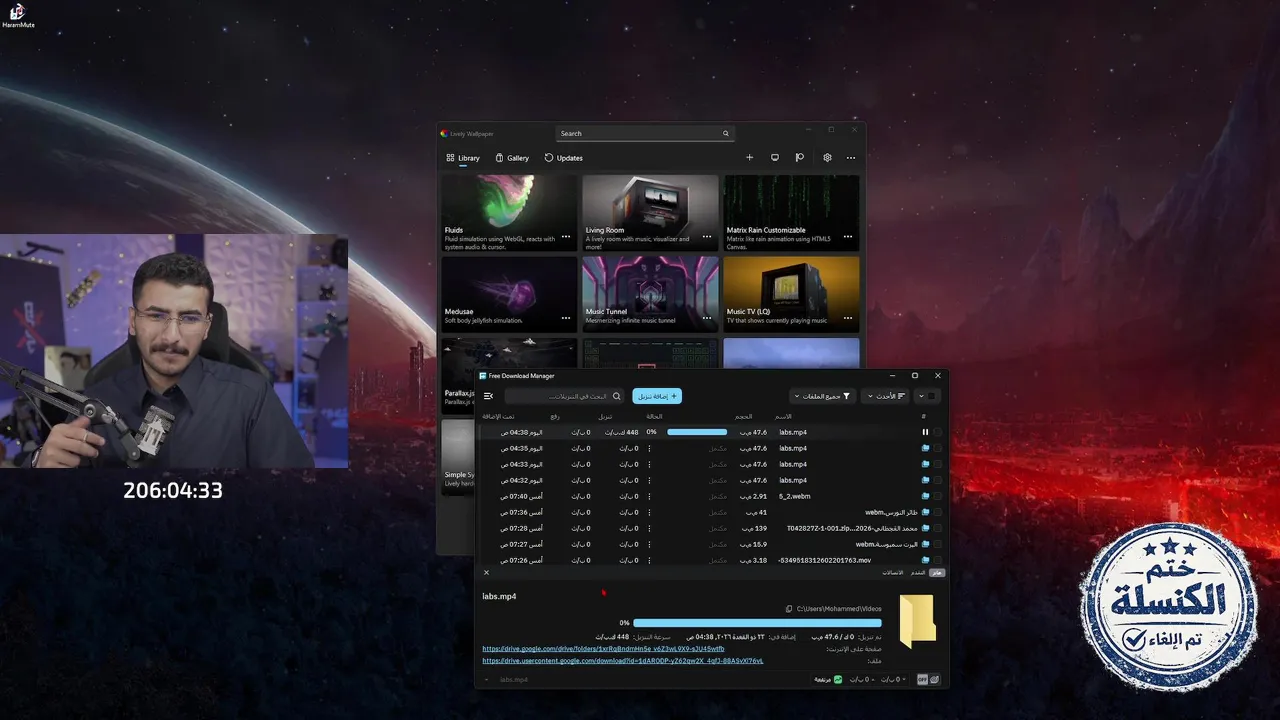The image size is (1280, 720).
Task: Open folder icon for the 15.9 MB webm
Action: click(925, 544)
